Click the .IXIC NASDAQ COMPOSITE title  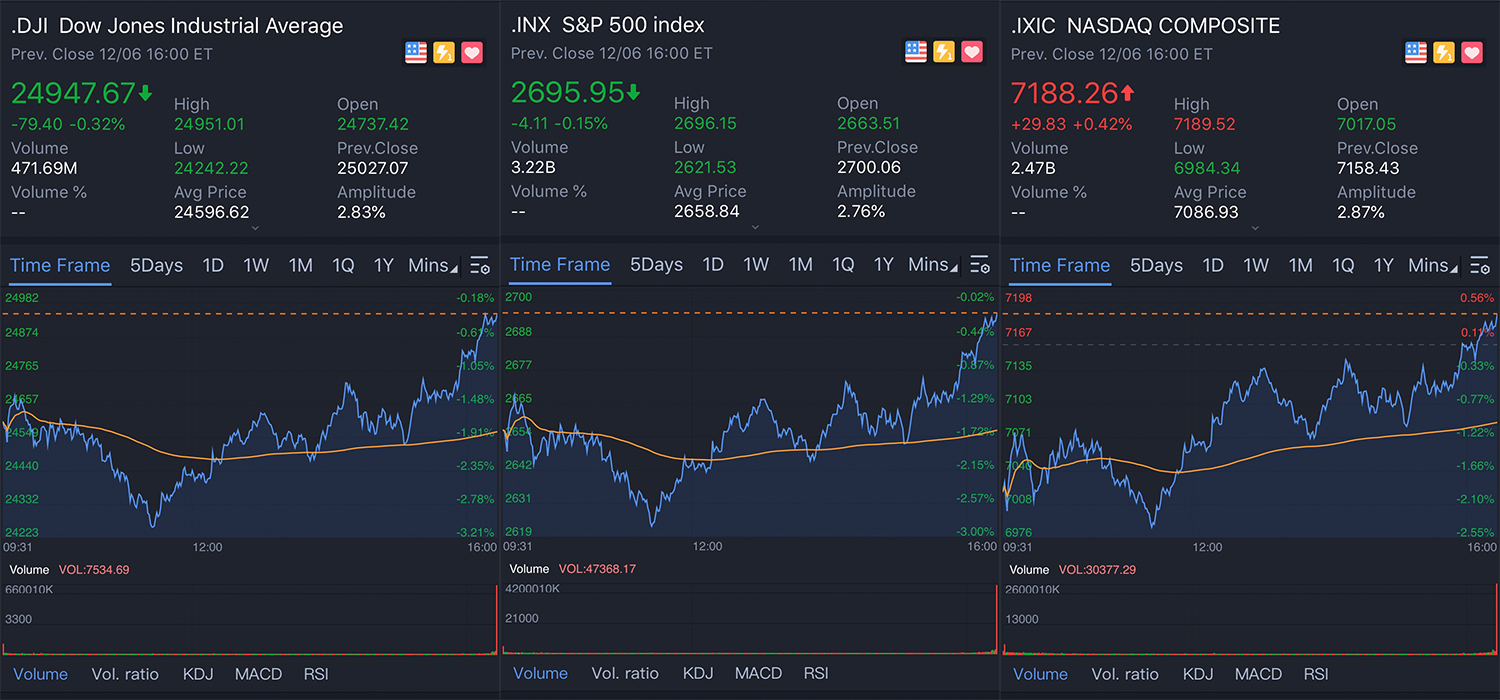[x=1145, y=26]
